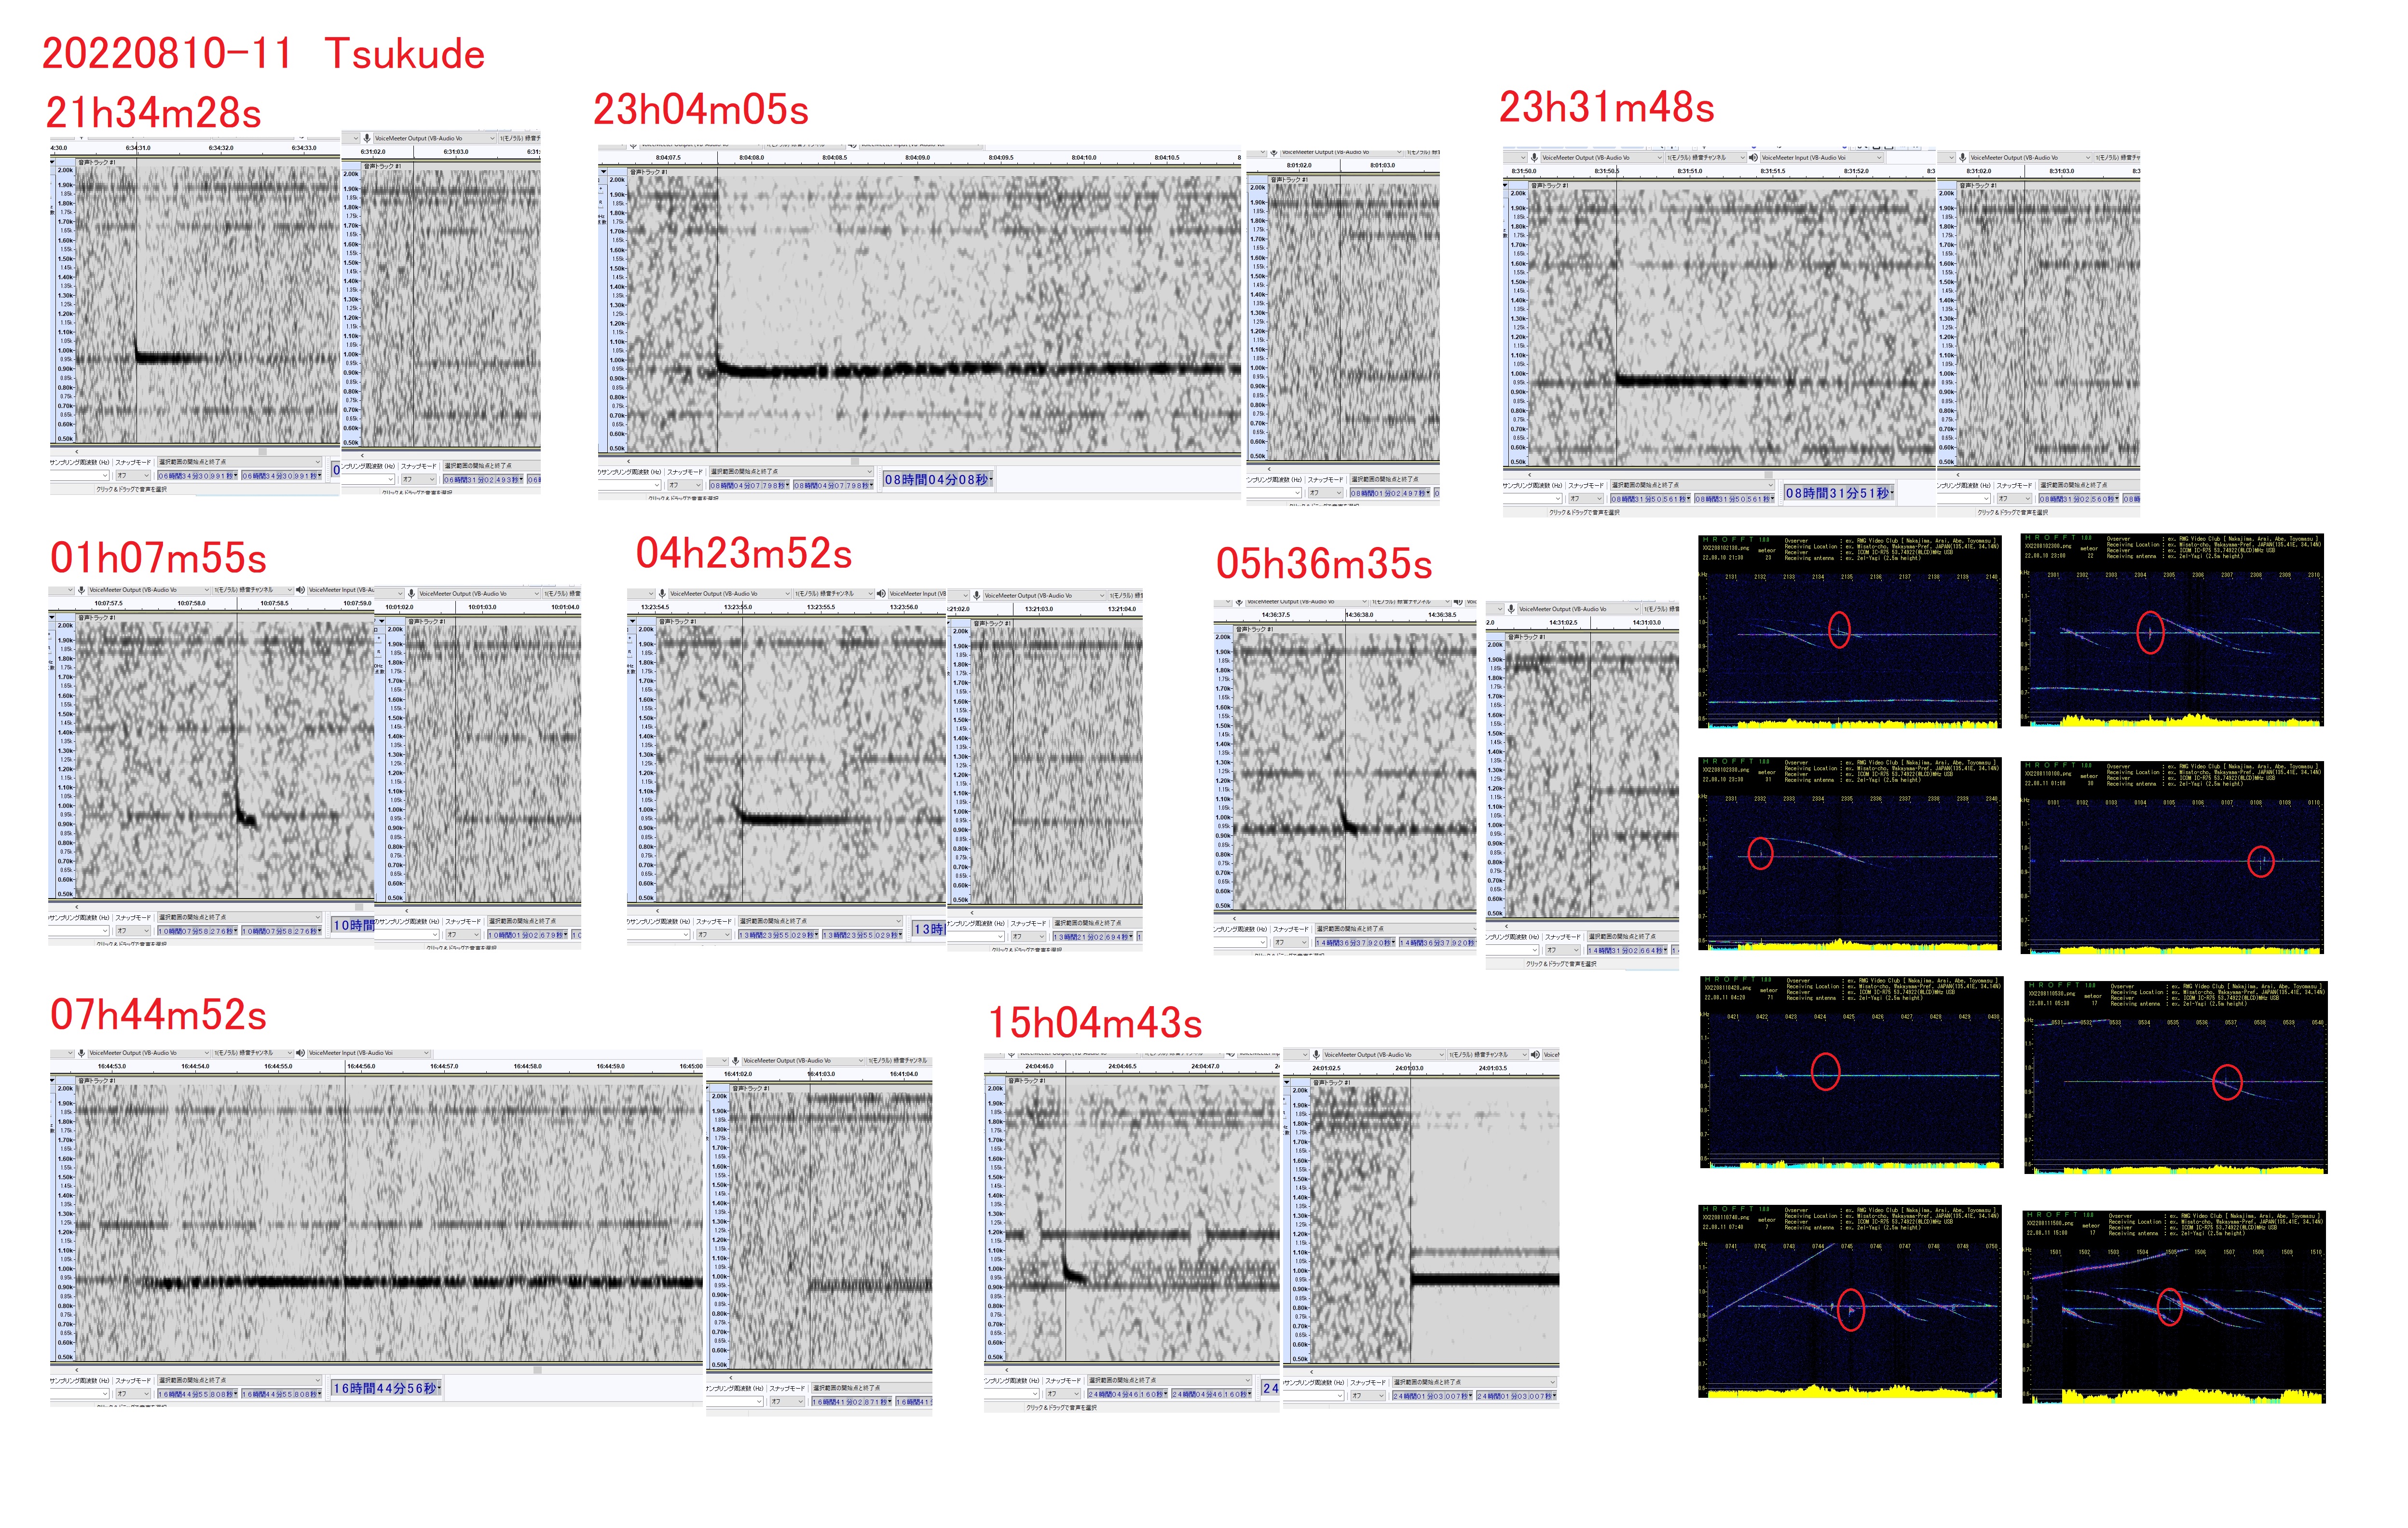
Task: Open the track menu triangle at 16:44:53.0
Action: point(52,1081)
